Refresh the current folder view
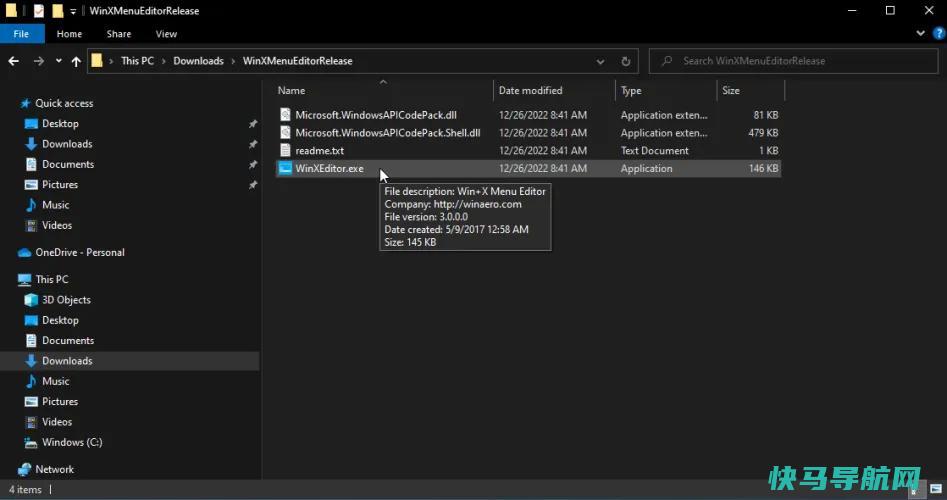 click(x=626, y=62)
